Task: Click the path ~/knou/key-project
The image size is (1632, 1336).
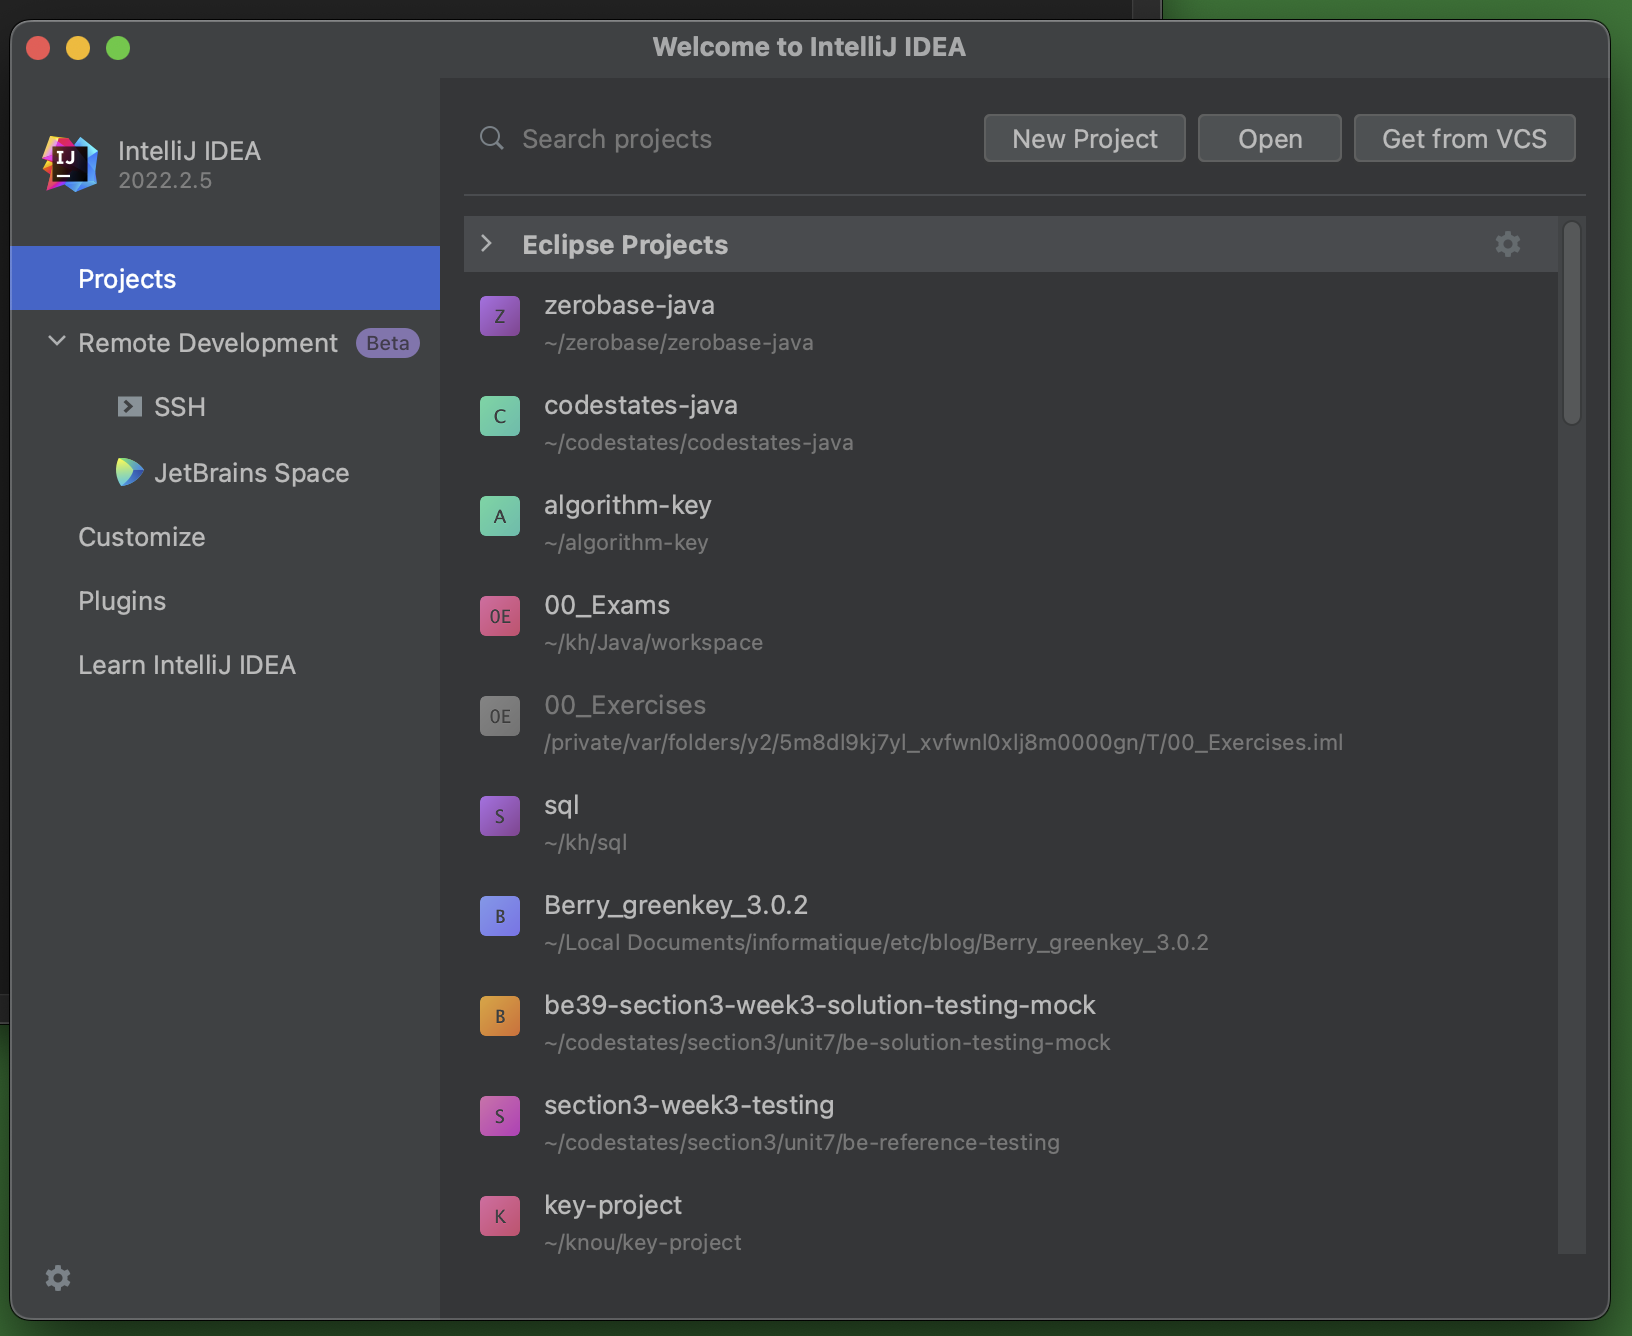Action: (x=643, y=1242)
